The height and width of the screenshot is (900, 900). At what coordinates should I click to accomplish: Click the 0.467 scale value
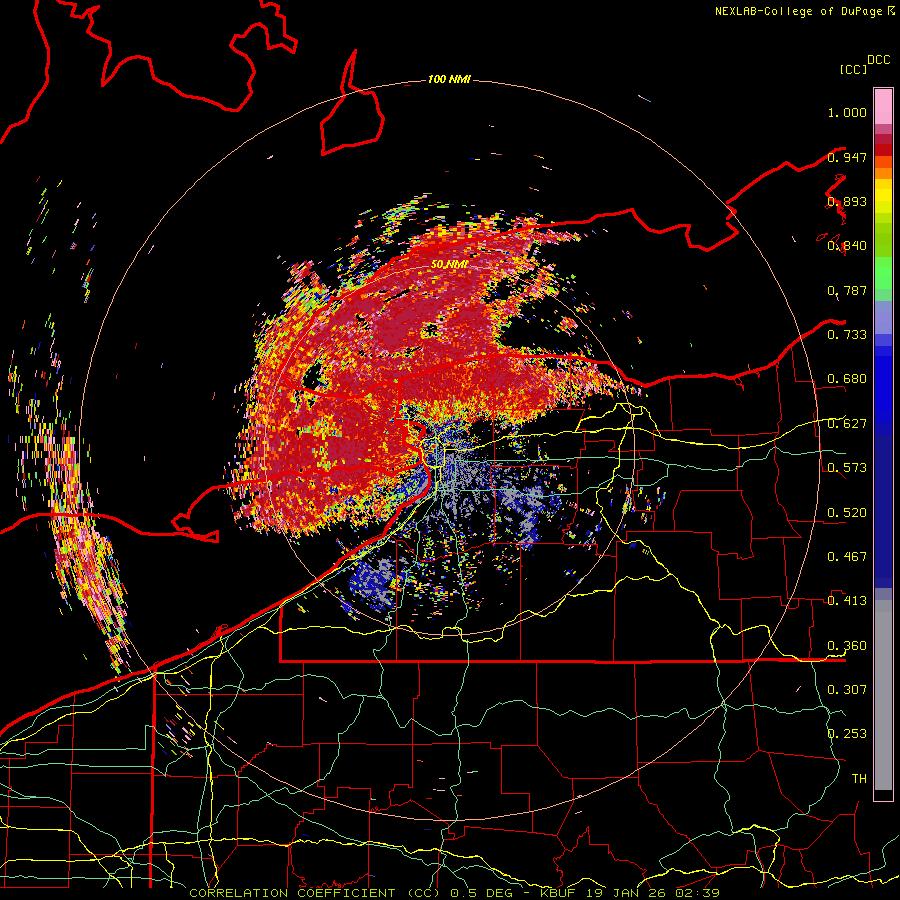[x=847, y=557]
